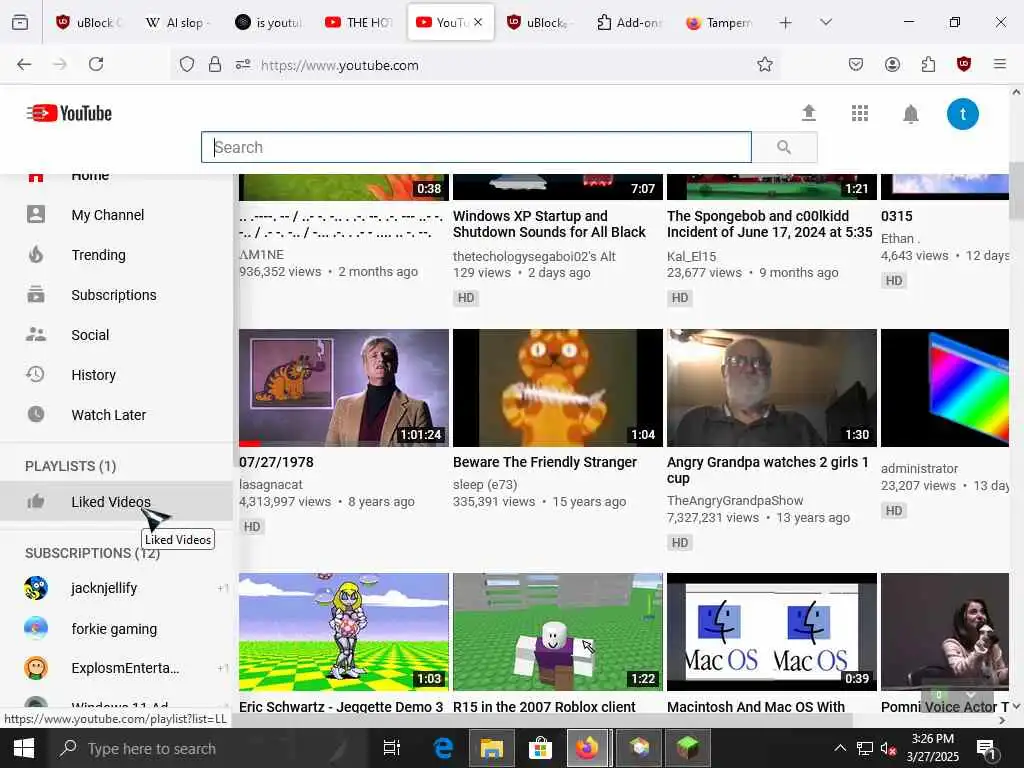The image size is (1024, 768).
Task: Open Task View on the taskbar
Action: (391, 748)
